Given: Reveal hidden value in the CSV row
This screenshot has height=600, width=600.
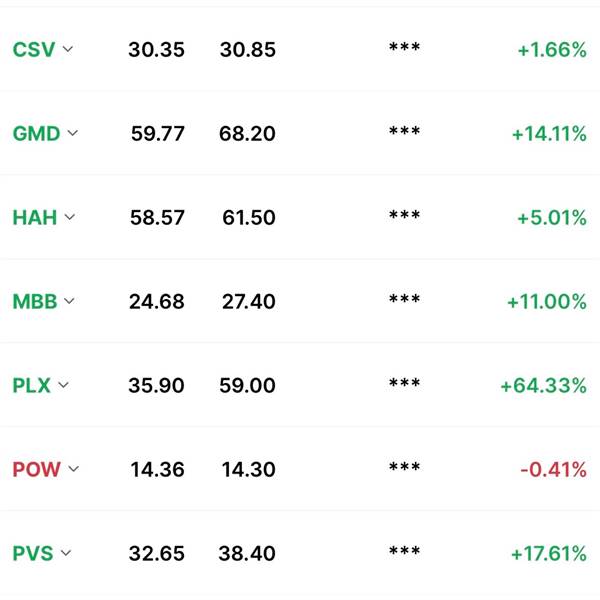Looking at the screenshot, I should (x=404, y=50).
